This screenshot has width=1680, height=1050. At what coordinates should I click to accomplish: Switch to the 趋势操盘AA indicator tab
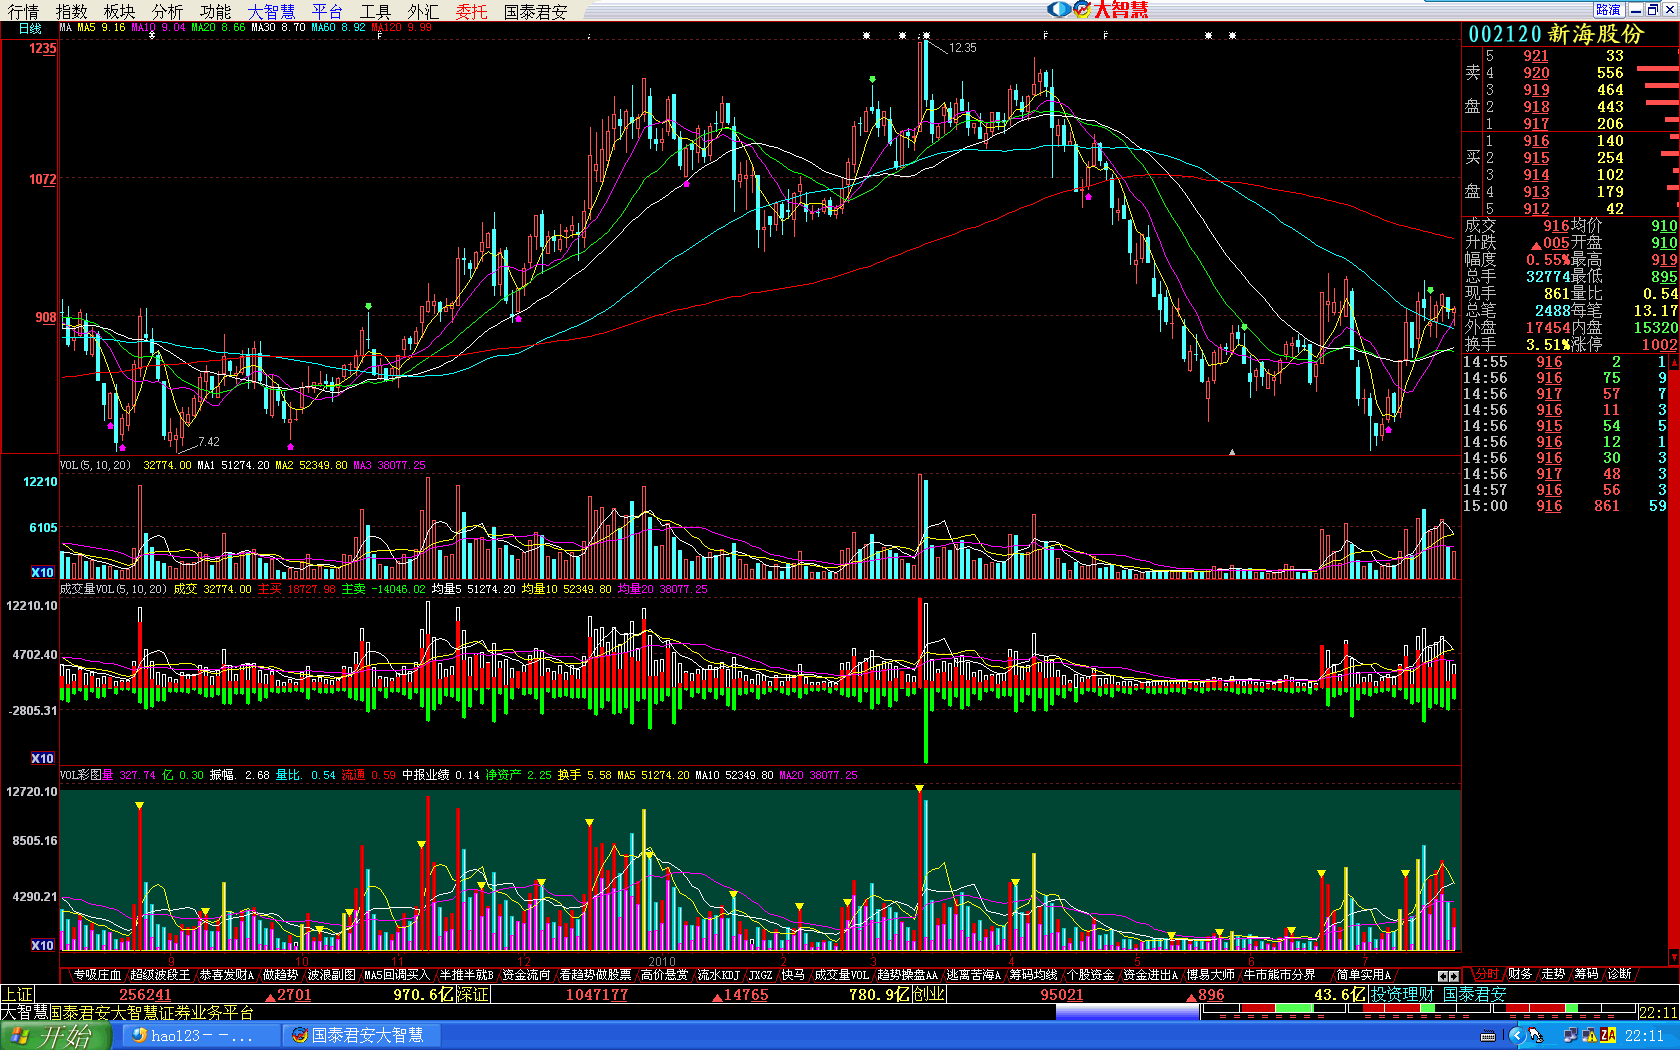click(908, 975)
